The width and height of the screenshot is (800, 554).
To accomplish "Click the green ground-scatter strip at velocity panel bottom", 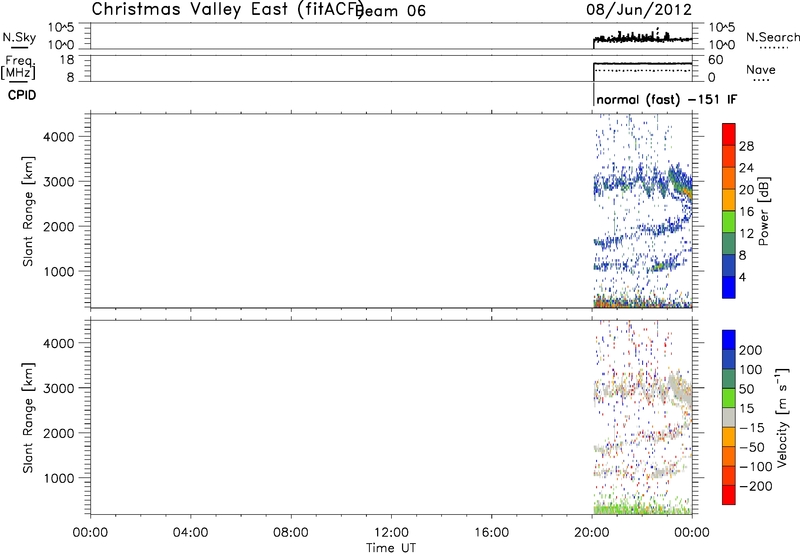I will pyautogui.click(x=642, y=509).
